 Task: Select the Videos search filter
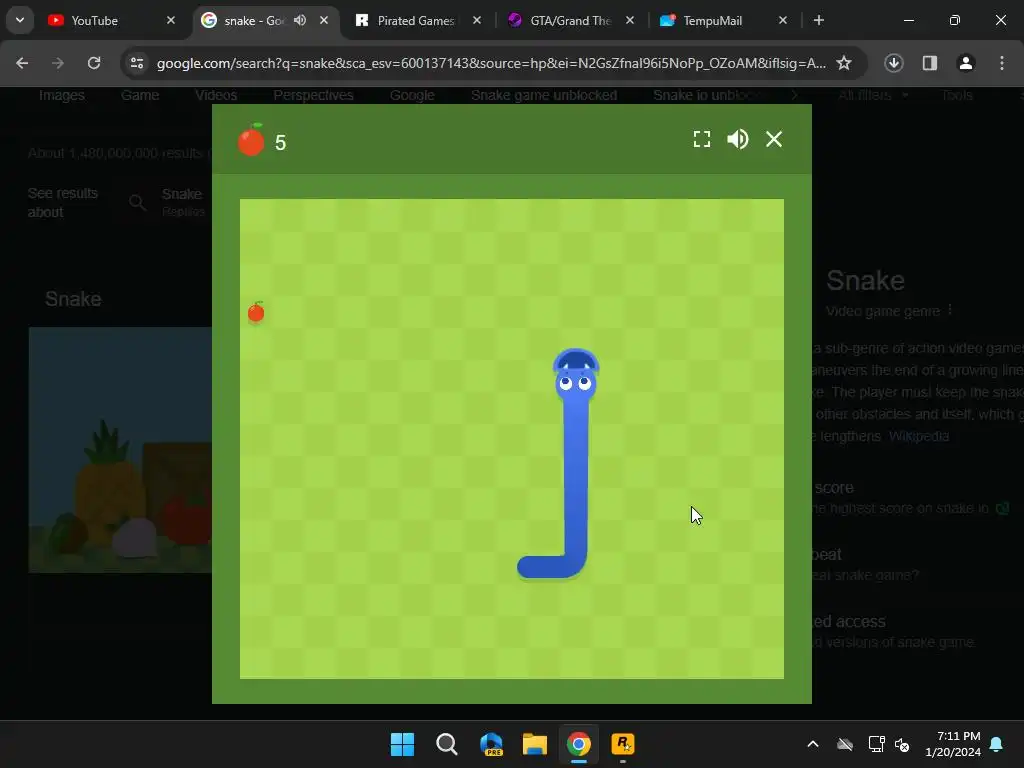[x=216, y=95]
